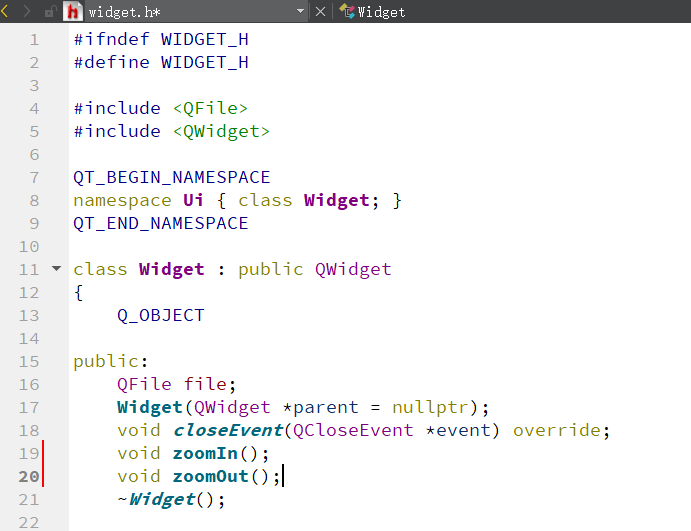Open the widget.h* document dropdown
The image size is (691, 531).
(301, 11)
